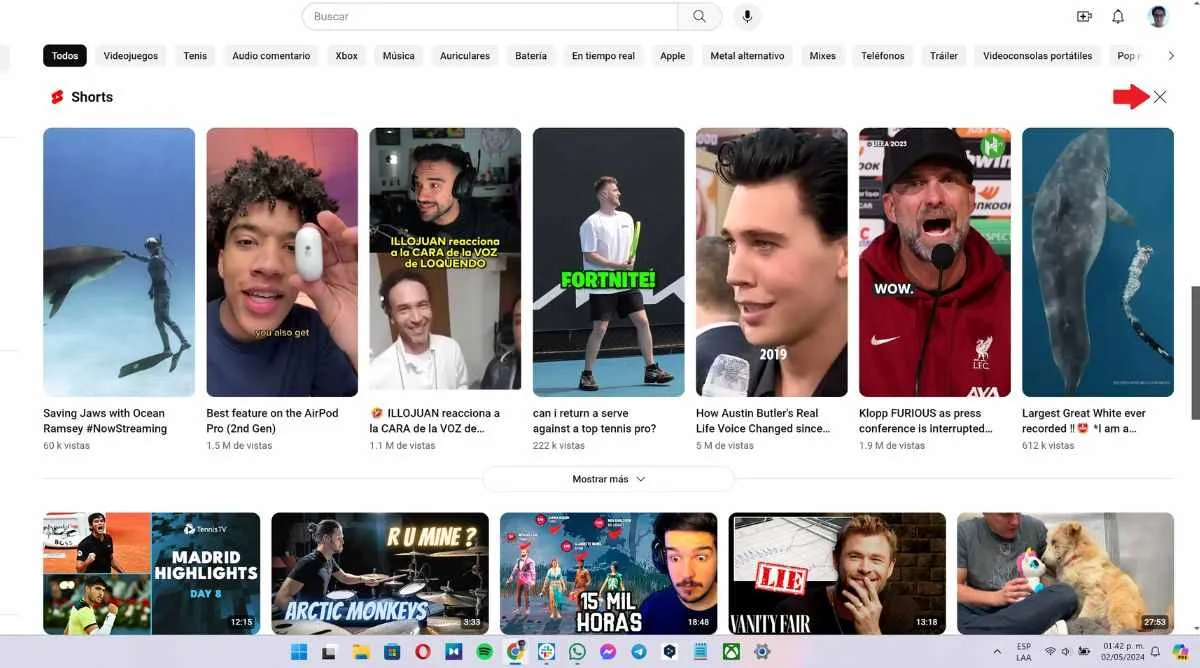Open the Klopp WOW press conference short
The height and width of the screenshot is (668, 1200).
tap(935, 262)
